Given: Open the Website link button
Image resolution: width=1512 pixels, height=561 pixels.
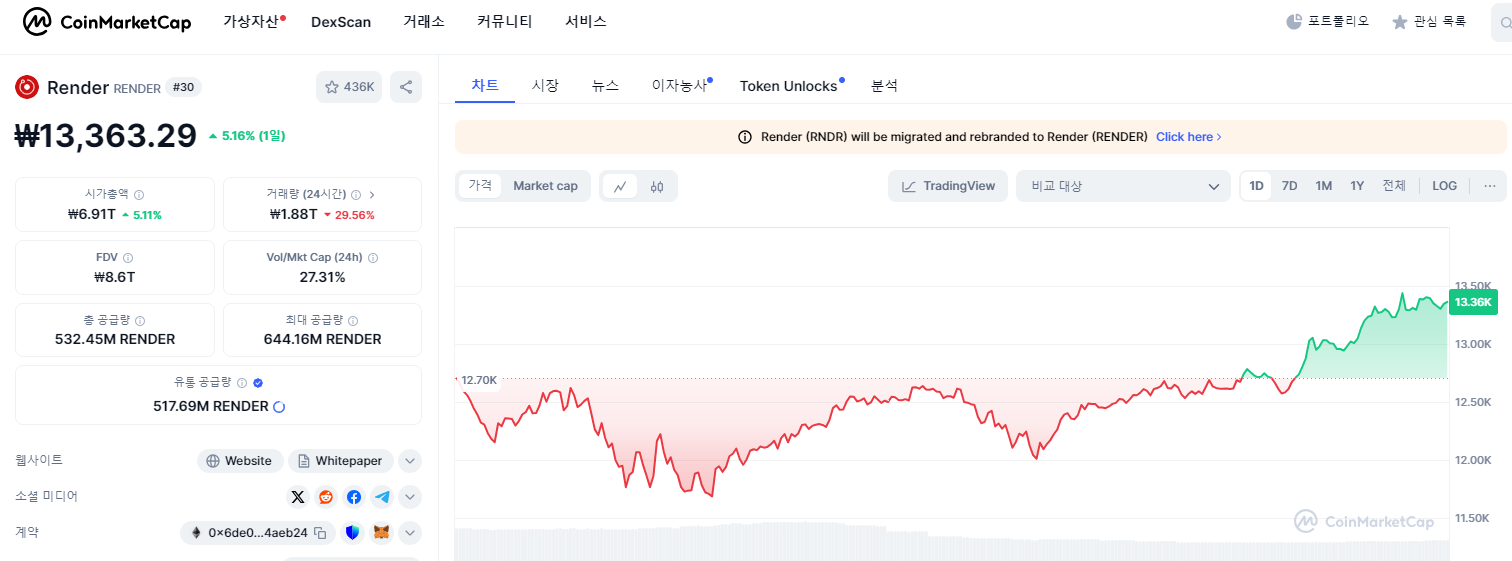Looking at the screenshot, I should 240,461.
